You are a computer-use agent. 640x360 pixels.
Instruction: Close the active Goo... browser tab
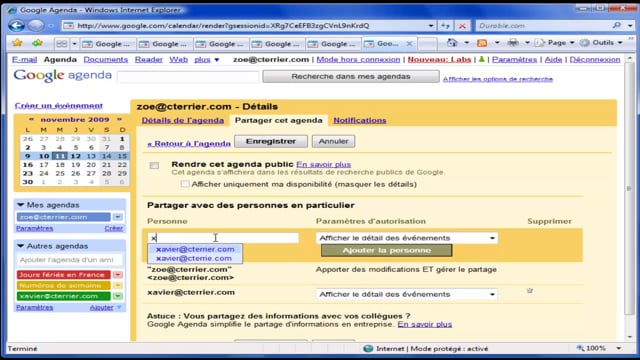(409, 43)
